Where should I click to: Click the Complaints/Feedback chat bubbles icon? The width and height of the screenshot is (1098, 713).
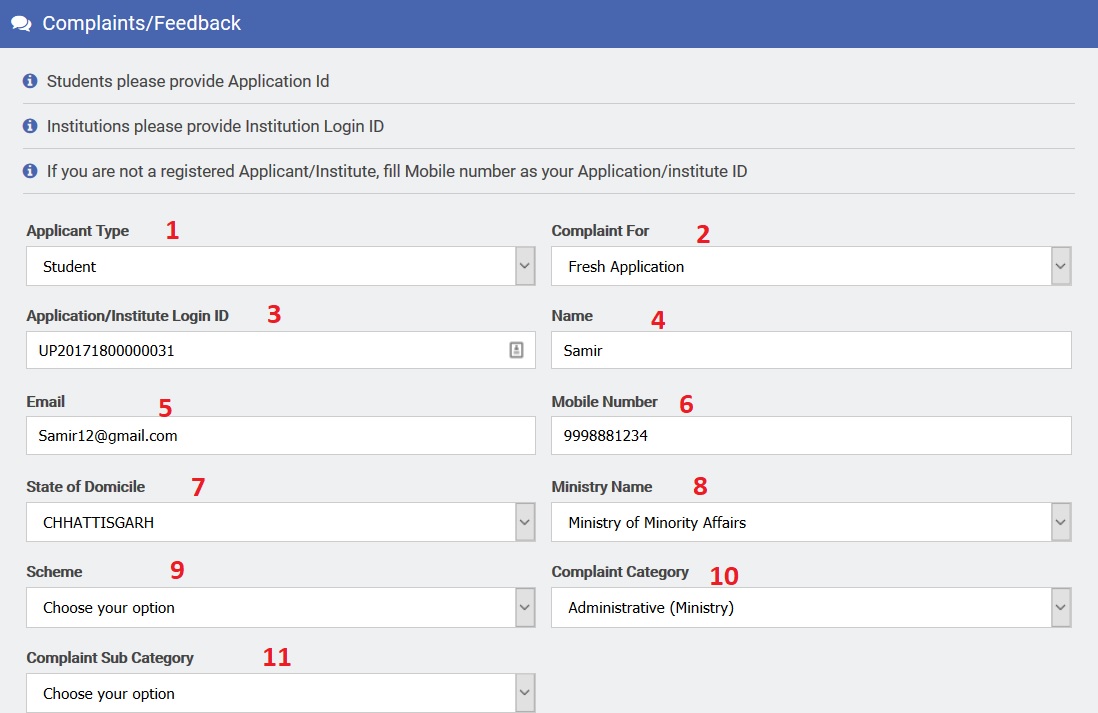21,24
